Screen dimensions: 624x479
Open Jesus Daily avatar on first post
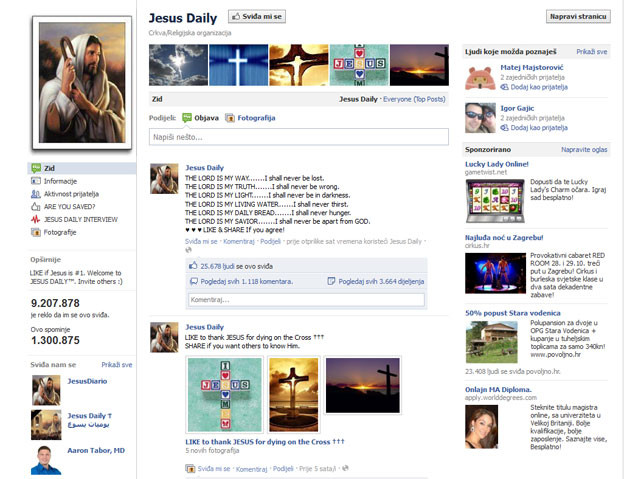(164, 178)
